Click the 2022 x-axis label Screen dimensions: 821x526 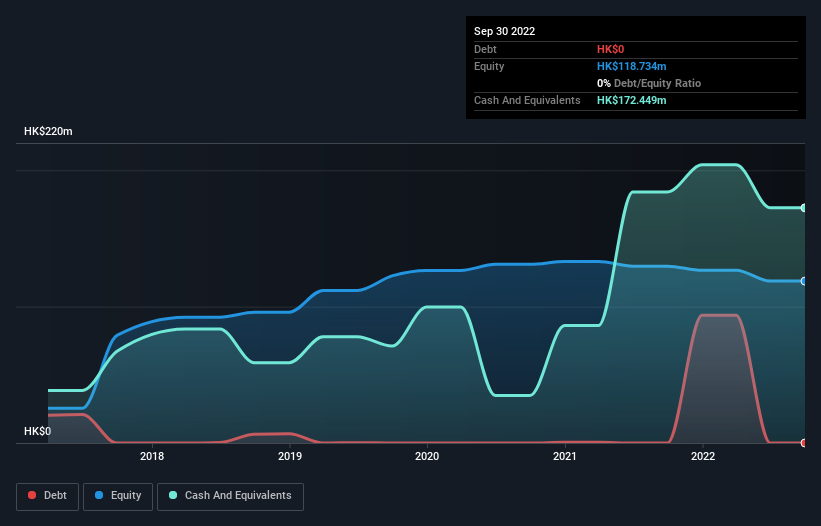tap(703, 456)
